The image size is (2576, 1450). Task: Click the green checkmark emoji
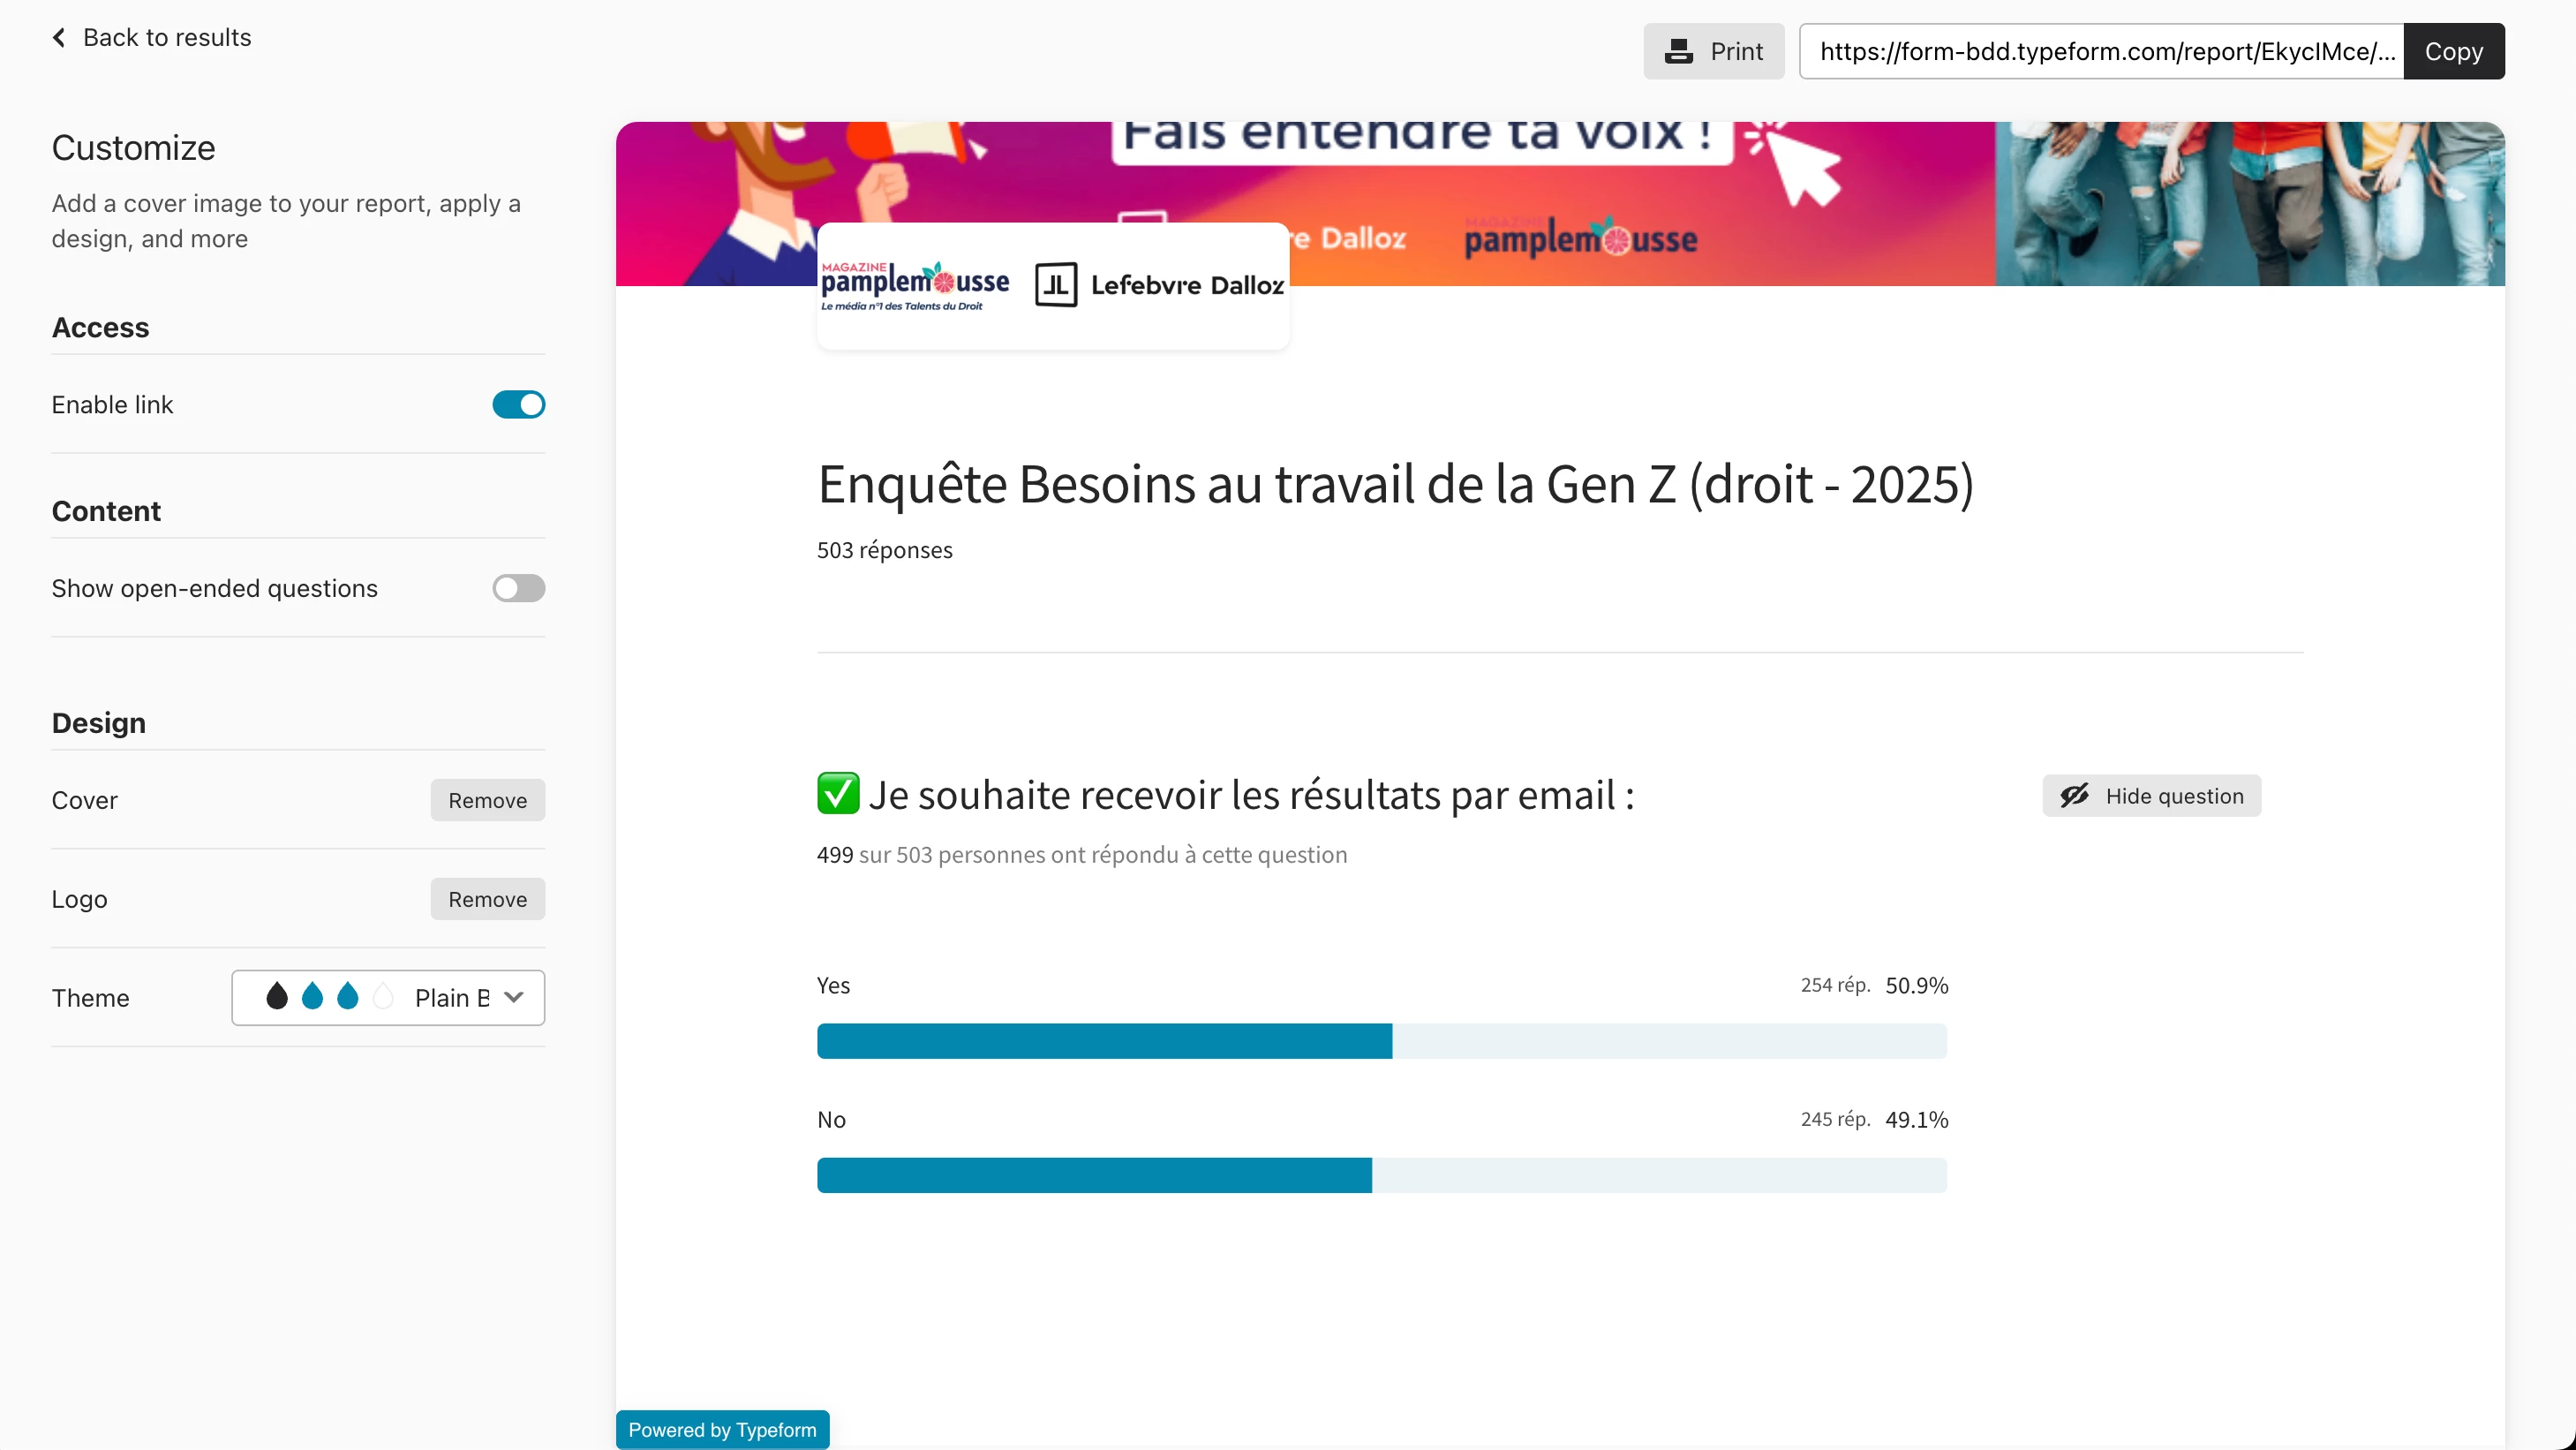coord(837,794)
